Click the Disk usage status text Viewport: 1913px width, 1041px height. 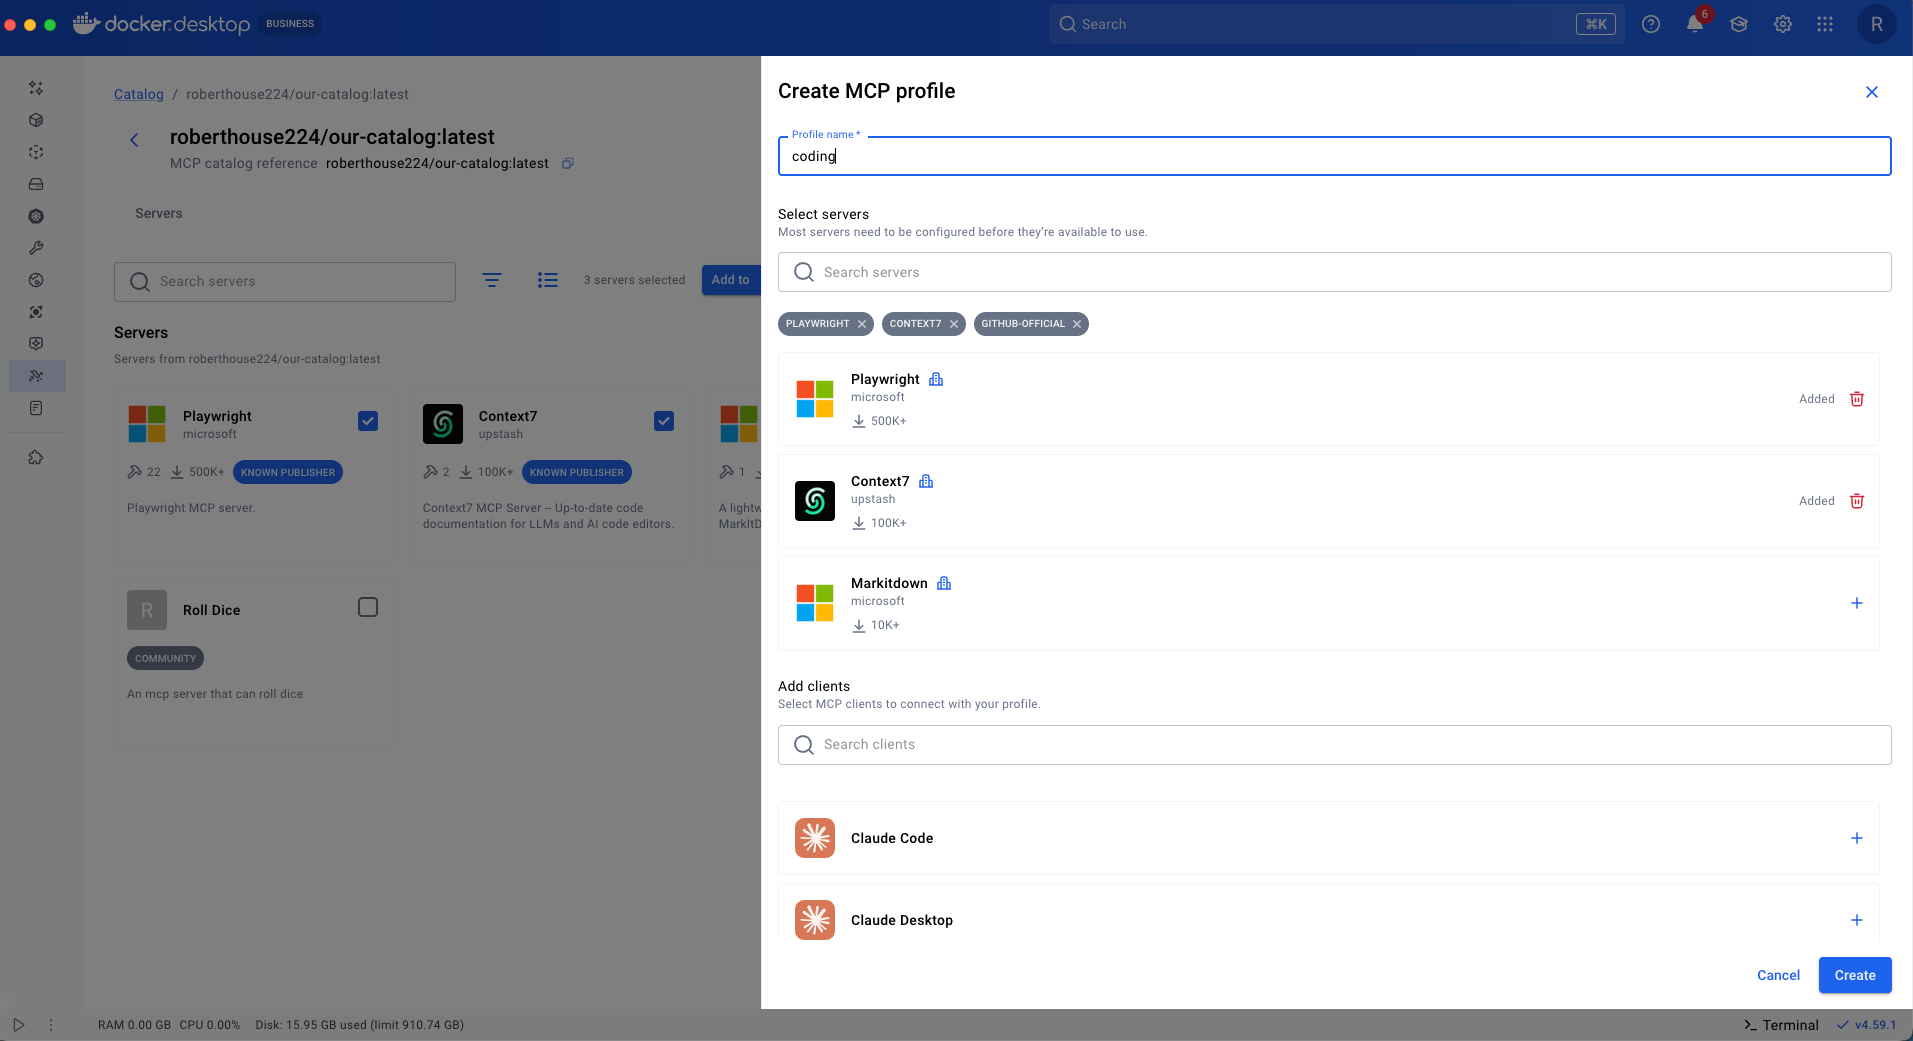click(x=360, y=1025)
